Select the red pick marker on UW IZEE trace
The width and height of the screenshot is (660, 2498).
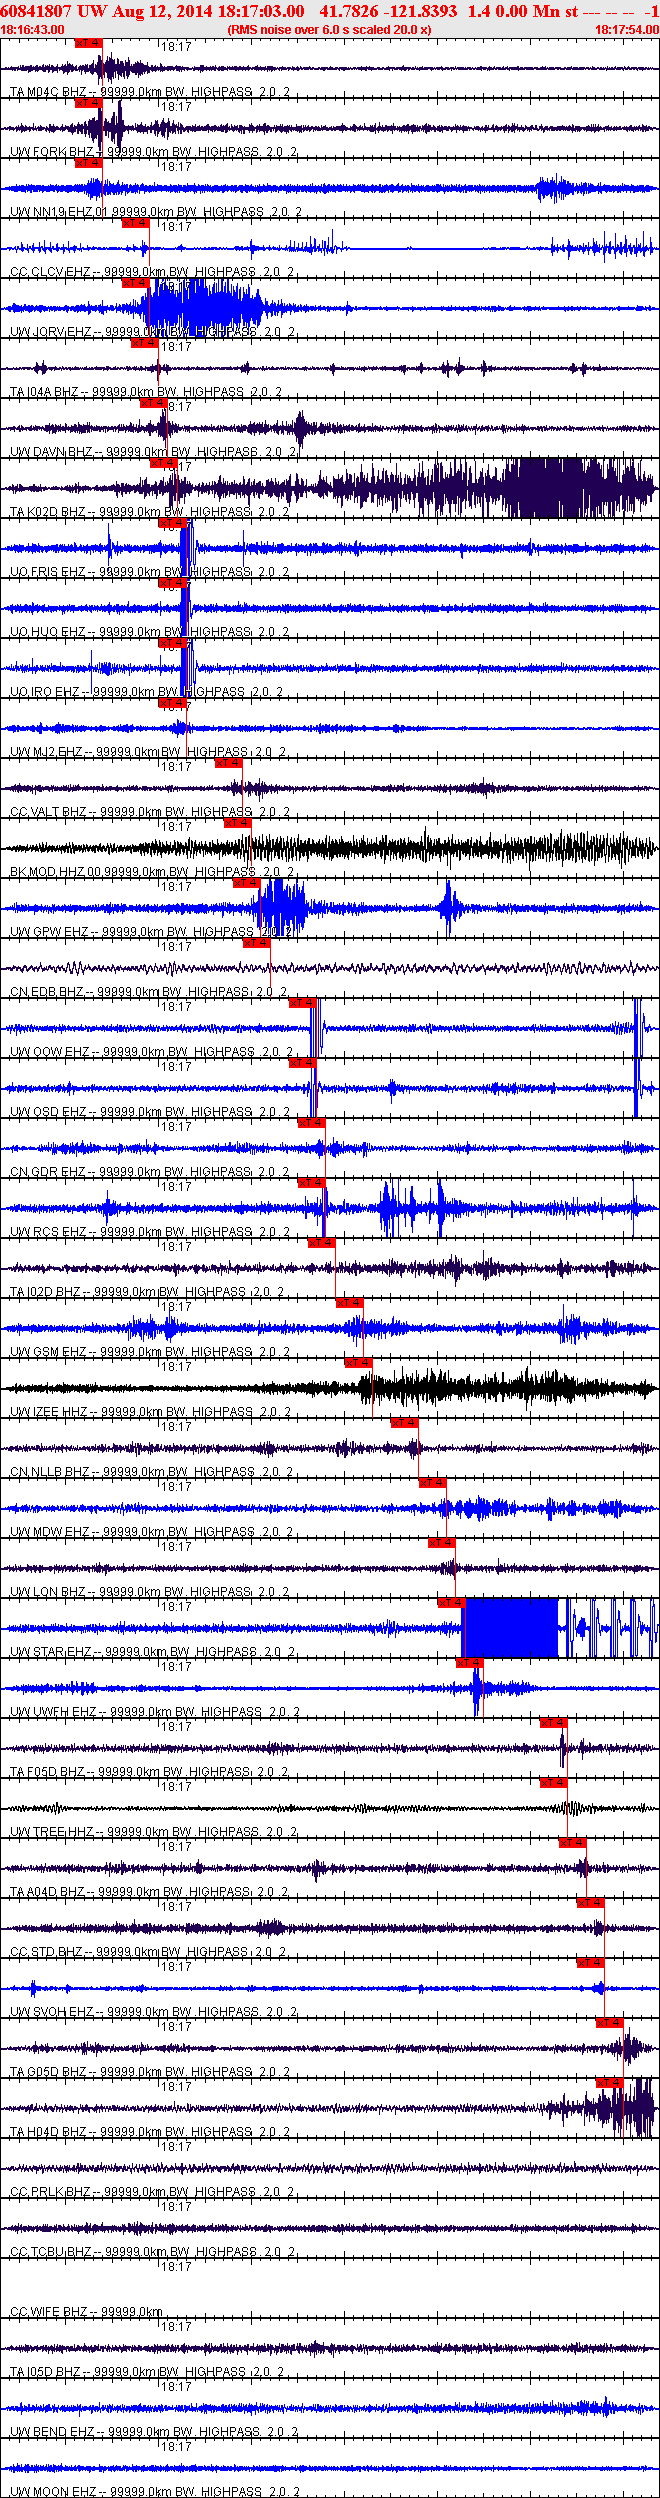pyautogui.click(x=358, y=1363)
